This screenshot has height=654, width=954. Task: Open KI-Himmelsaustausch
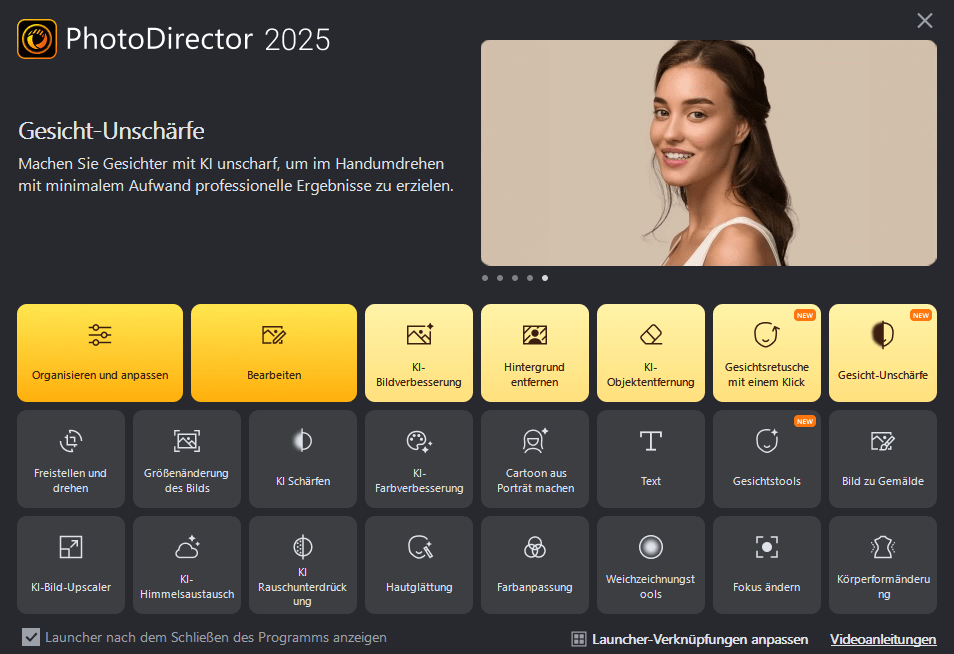click(x=186, y=564)
